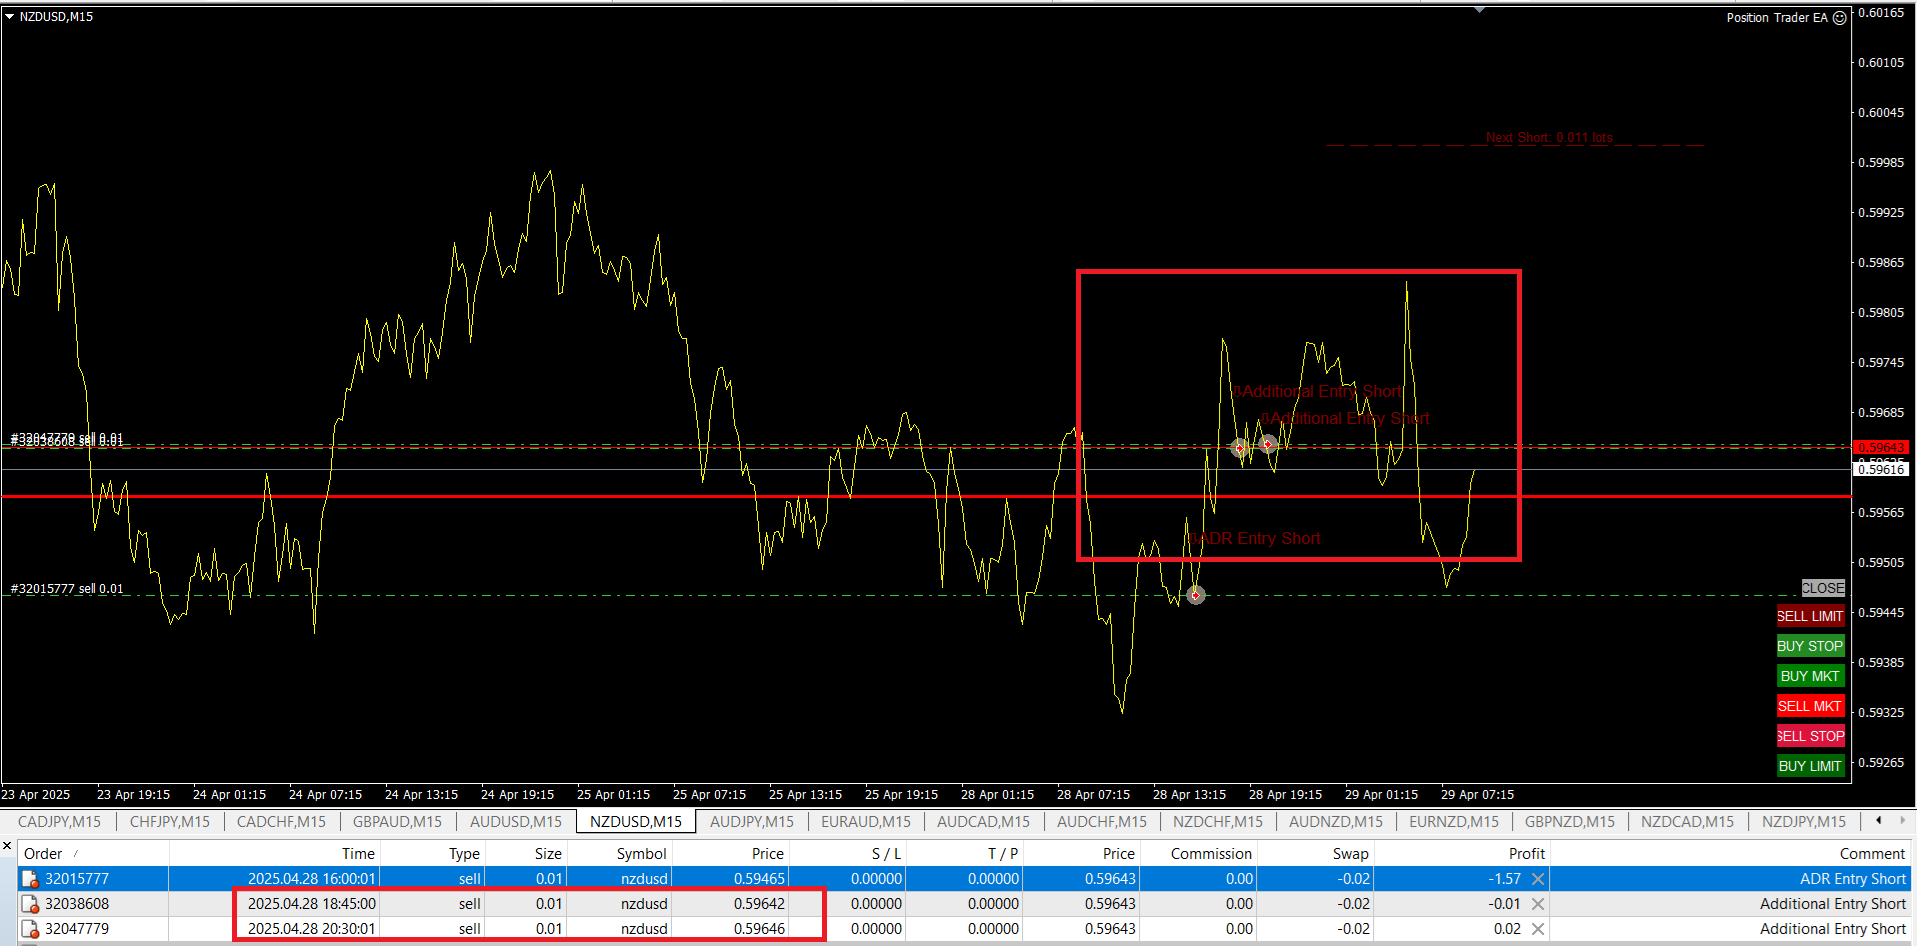This screenshot has width=1917, height=946.
Task: Click the Position Trader EA smiley icon
Action: [1839, 18]
